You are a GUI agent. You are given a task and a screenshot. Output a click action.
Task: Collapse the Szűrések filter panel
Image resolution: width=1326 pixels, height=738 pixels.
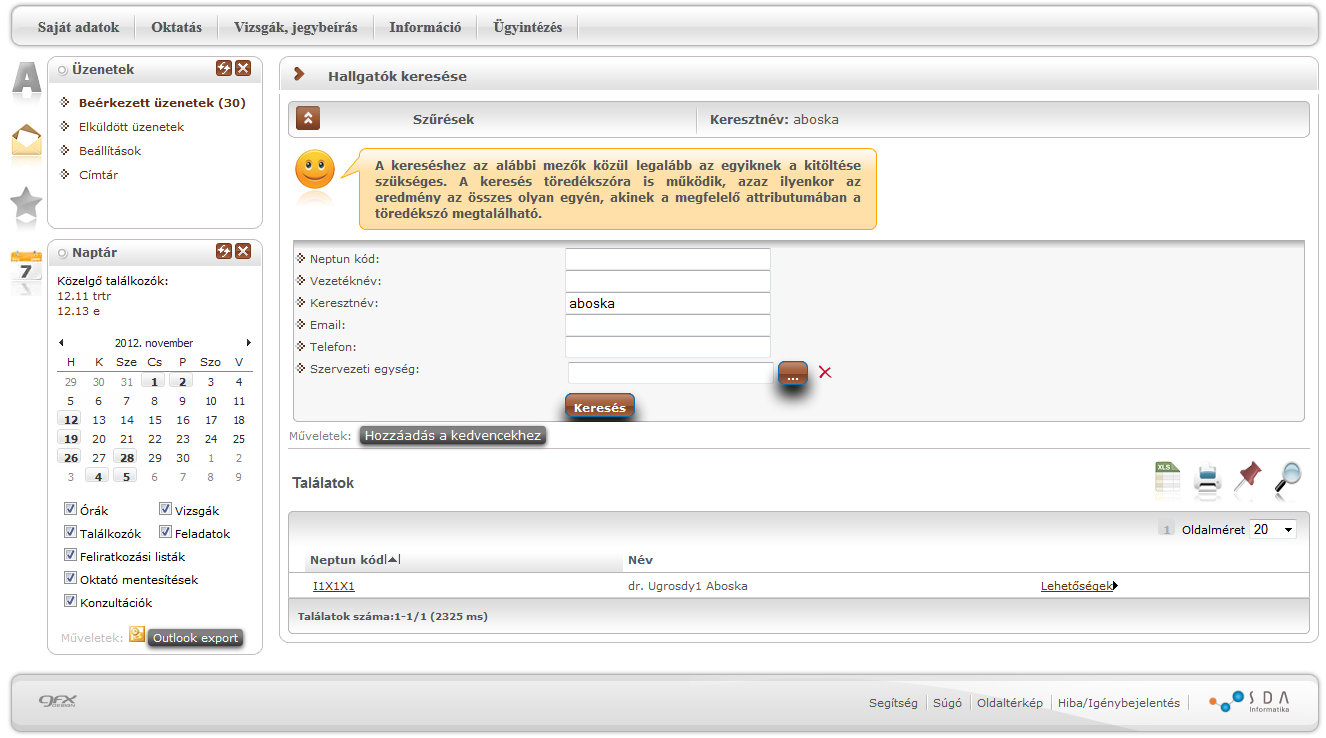[308, 119]
